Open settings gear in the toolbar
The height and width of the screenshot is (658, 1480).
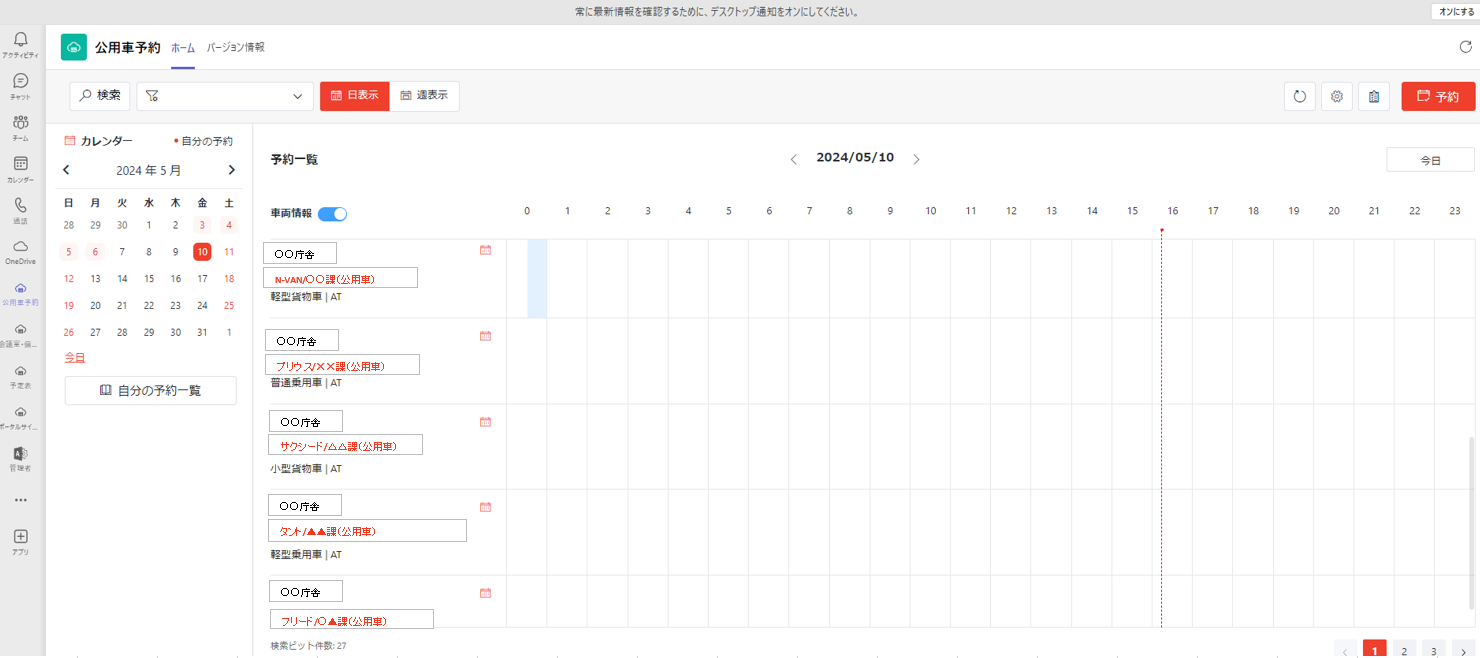[1336, 96]
